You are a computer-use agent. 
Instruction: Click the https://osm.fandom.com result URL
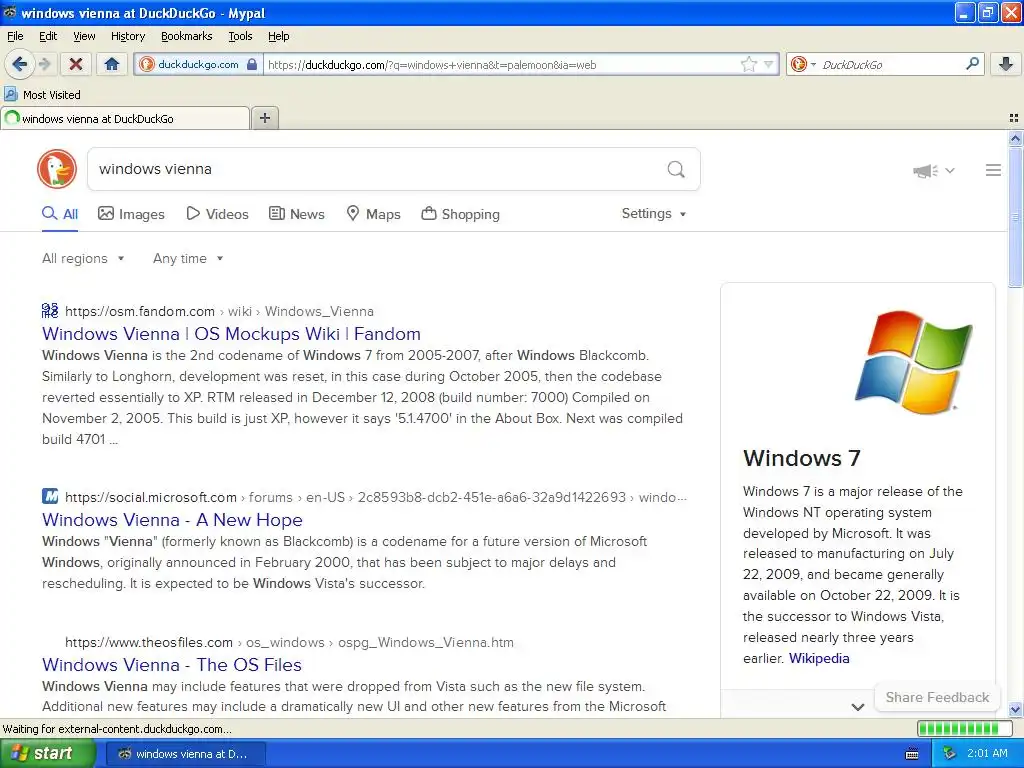140,312
